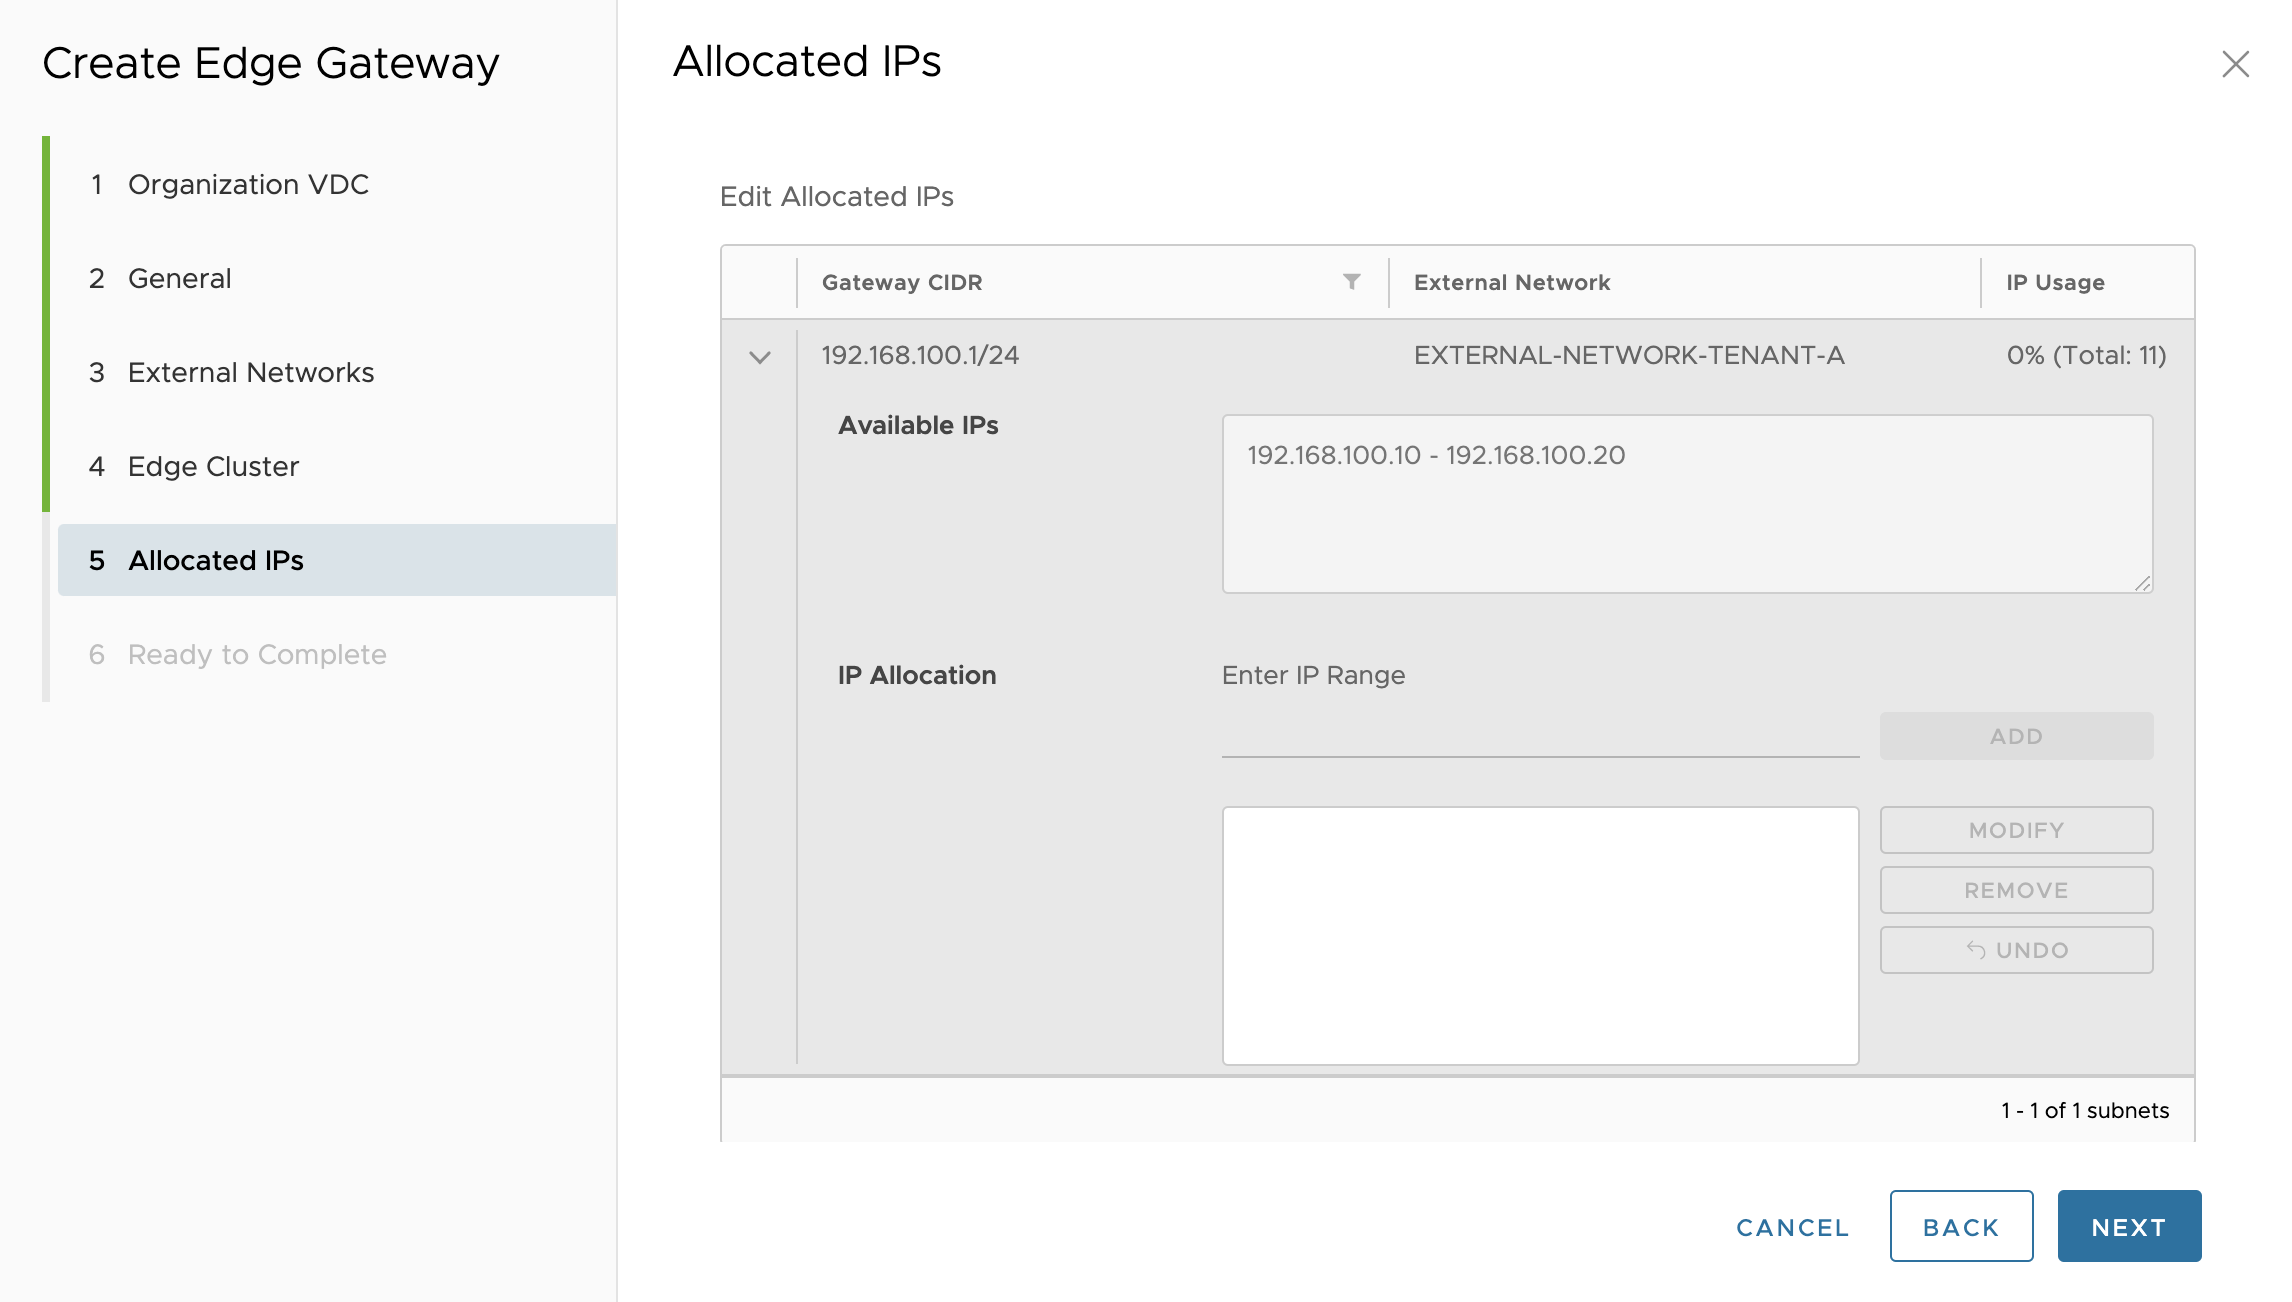Click the Ready to Complete step
Viewport: 2292px width, 1302px height.
pos(257,655)
